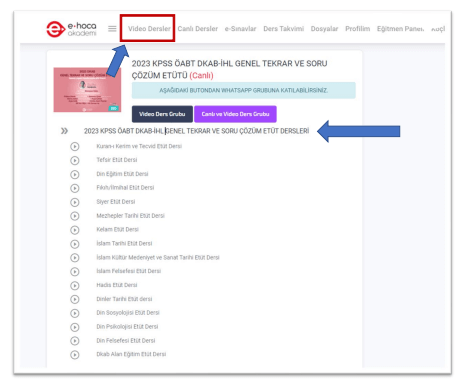Click the Video Ders Grubu button
This screenshot has height=382, width=467.
[162, 114]
